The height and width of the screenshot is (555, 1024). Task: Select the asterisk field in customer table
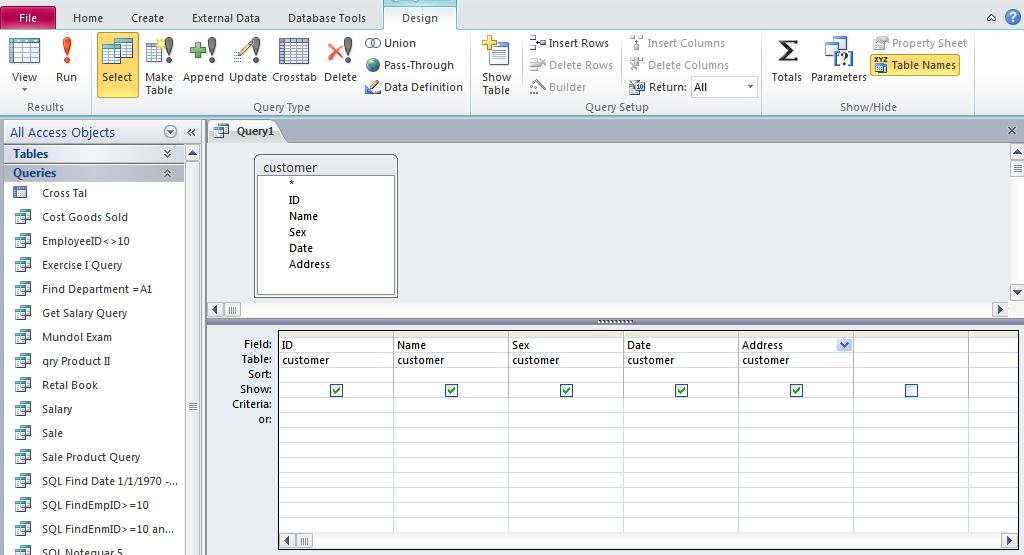[x=291, y=184]
